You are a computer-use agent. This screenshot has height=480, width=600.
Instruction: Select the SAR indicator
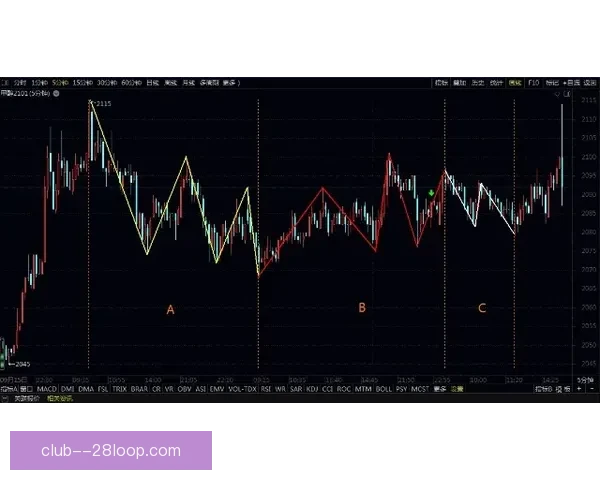[296, 389]
